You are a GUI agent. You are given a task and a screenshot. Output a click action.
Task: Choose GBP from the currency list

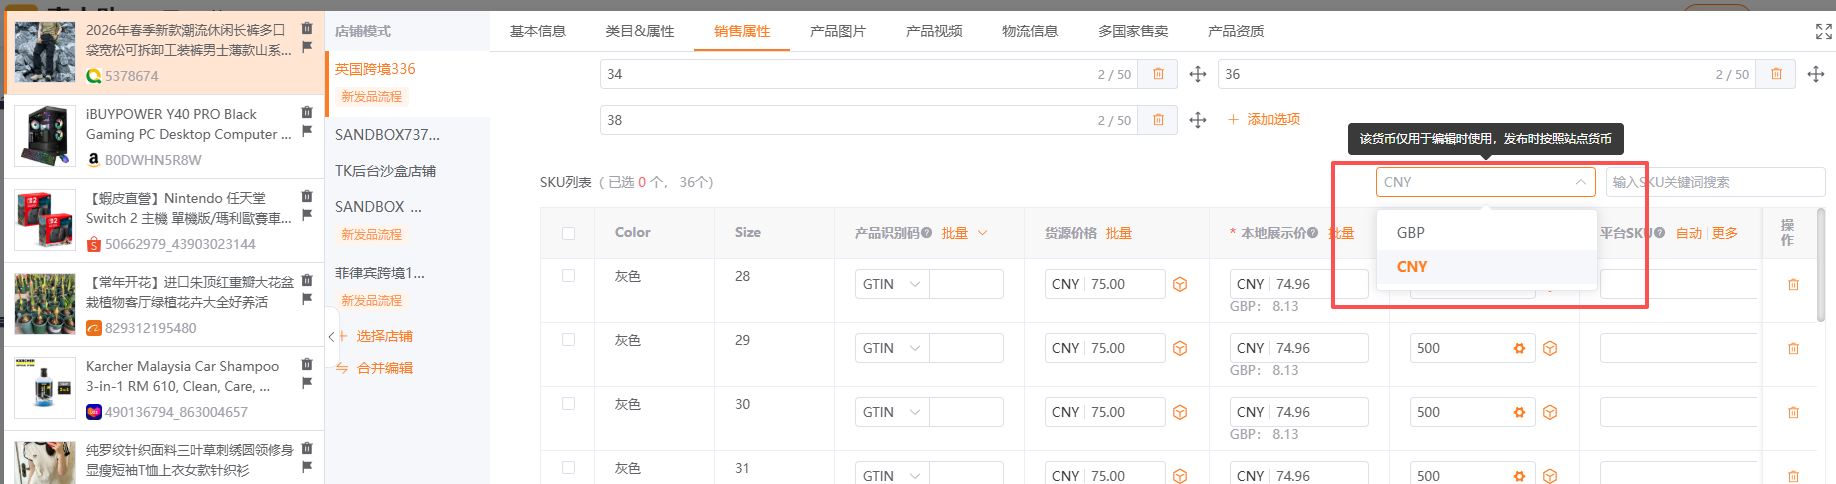[x=1486, y=232]
